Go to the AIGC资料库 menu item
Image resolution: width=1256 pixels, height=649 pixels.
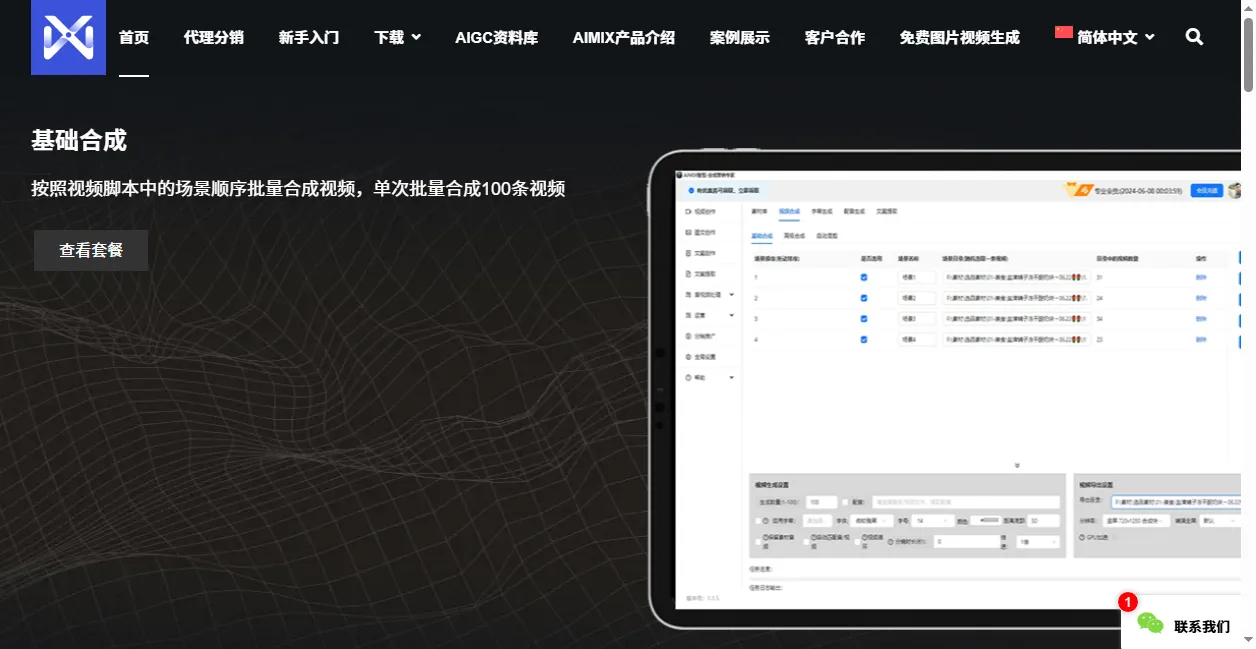(x=496, y=37)
